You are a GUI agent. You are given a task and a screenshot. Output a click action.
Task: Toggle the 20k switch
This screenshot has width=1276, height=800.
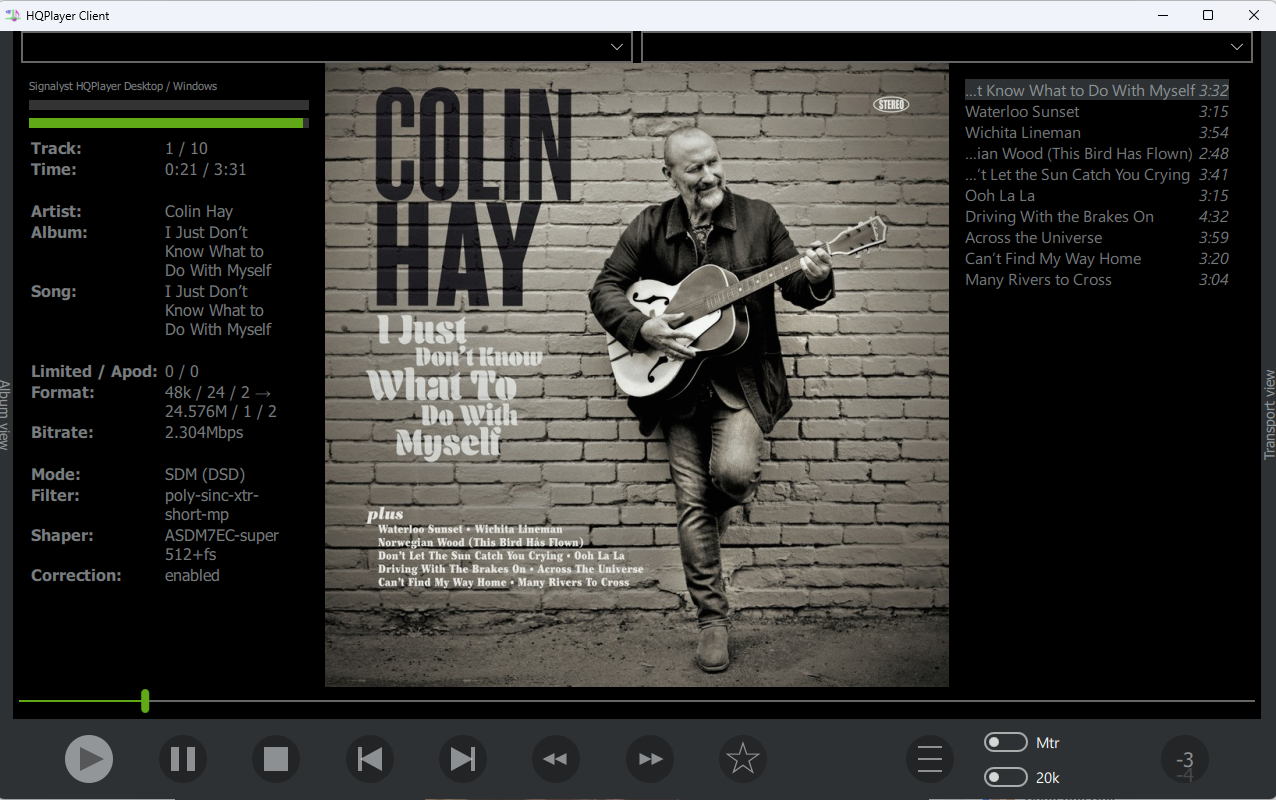[x=1006, y=777]
